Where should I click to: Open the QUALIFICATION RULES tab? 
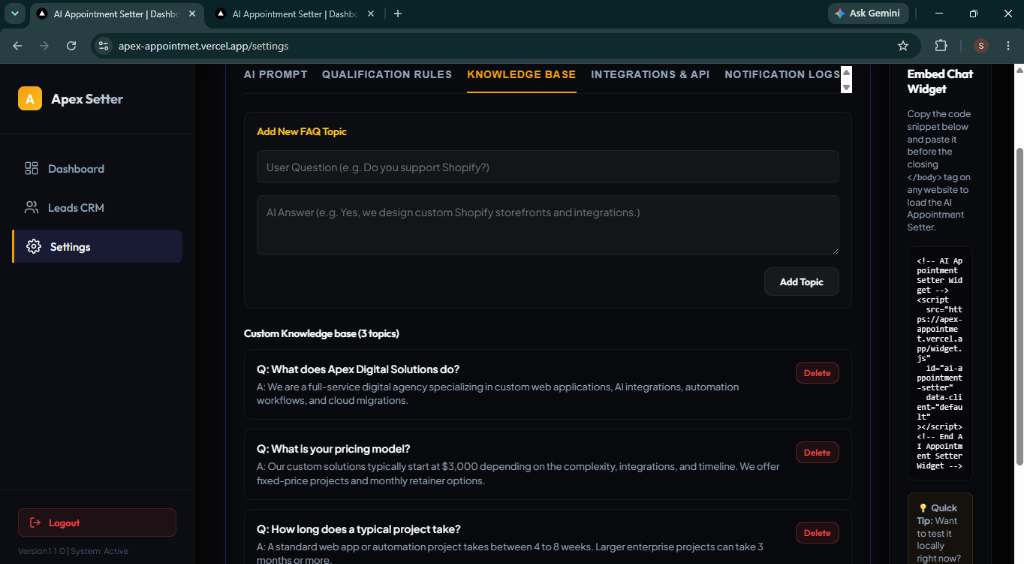387,74
